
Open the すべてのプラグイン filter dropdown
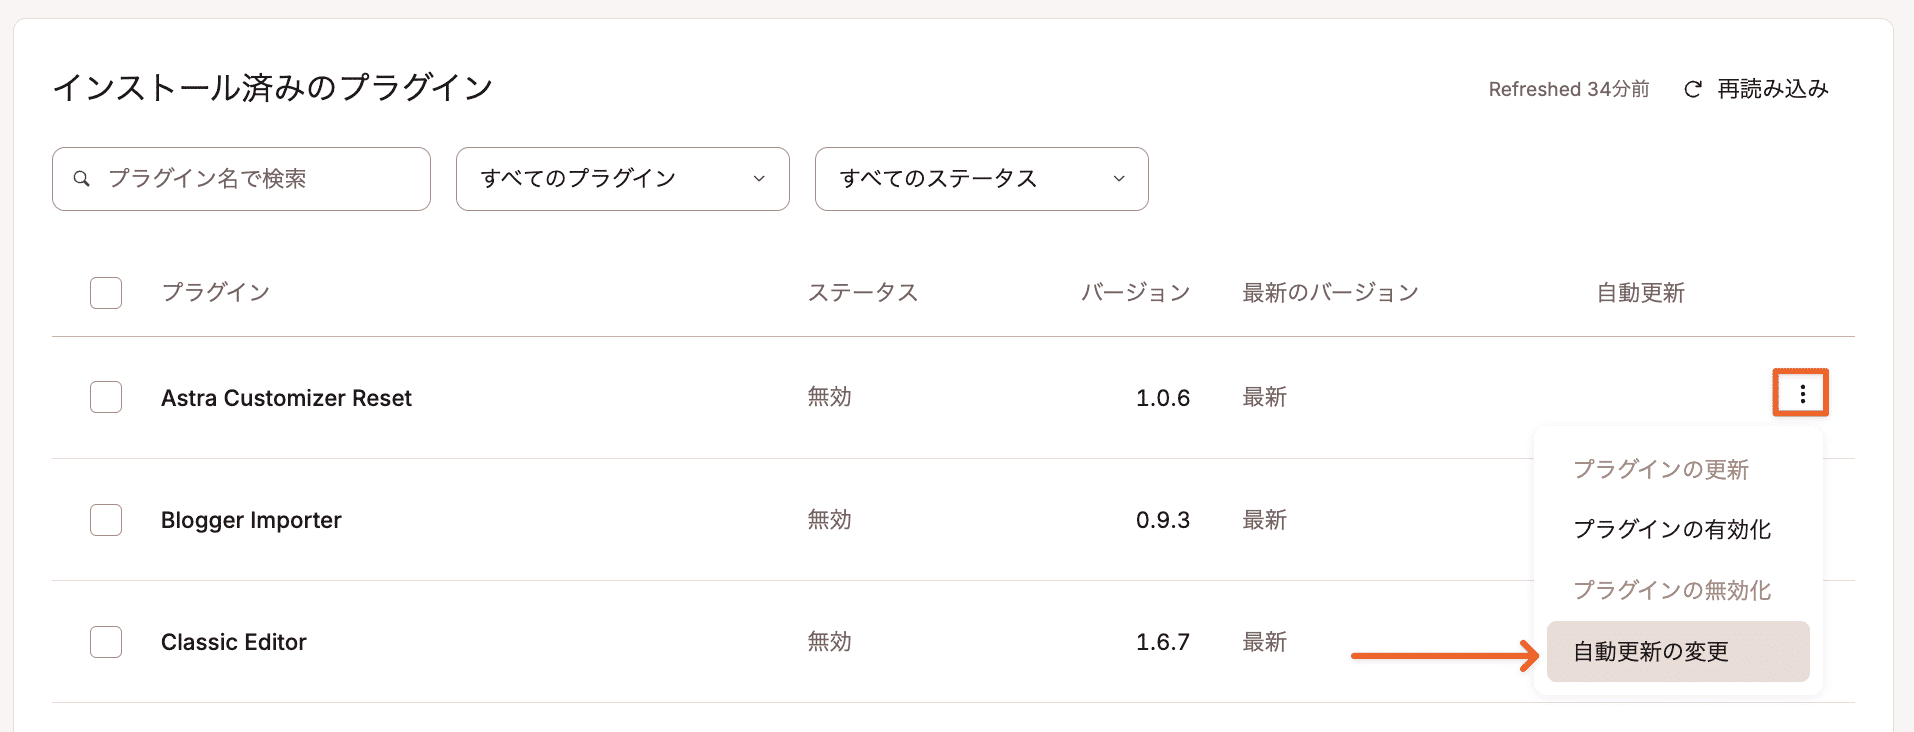pyautogui.click(x=621, y=178)
